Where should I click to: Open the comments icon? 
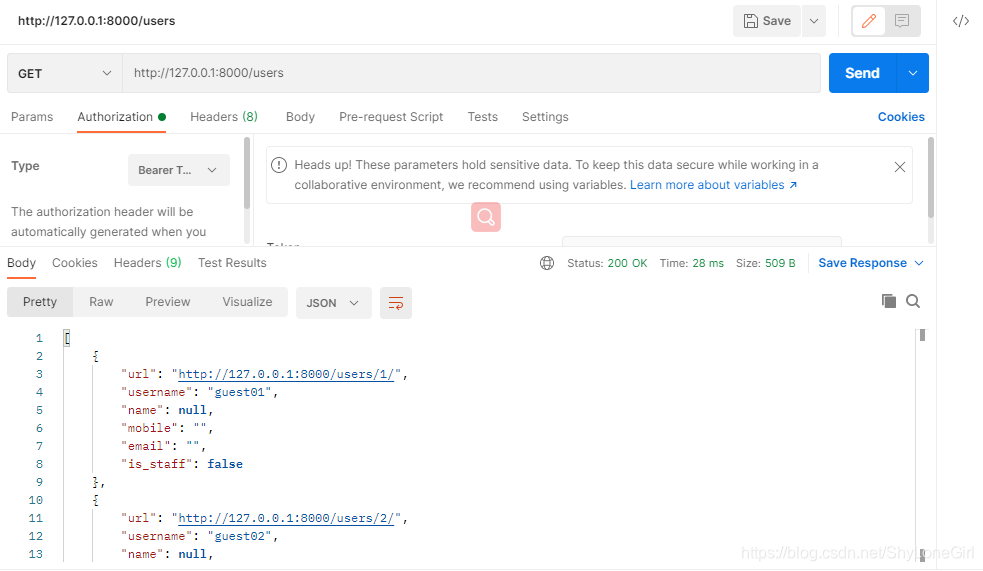902,21
